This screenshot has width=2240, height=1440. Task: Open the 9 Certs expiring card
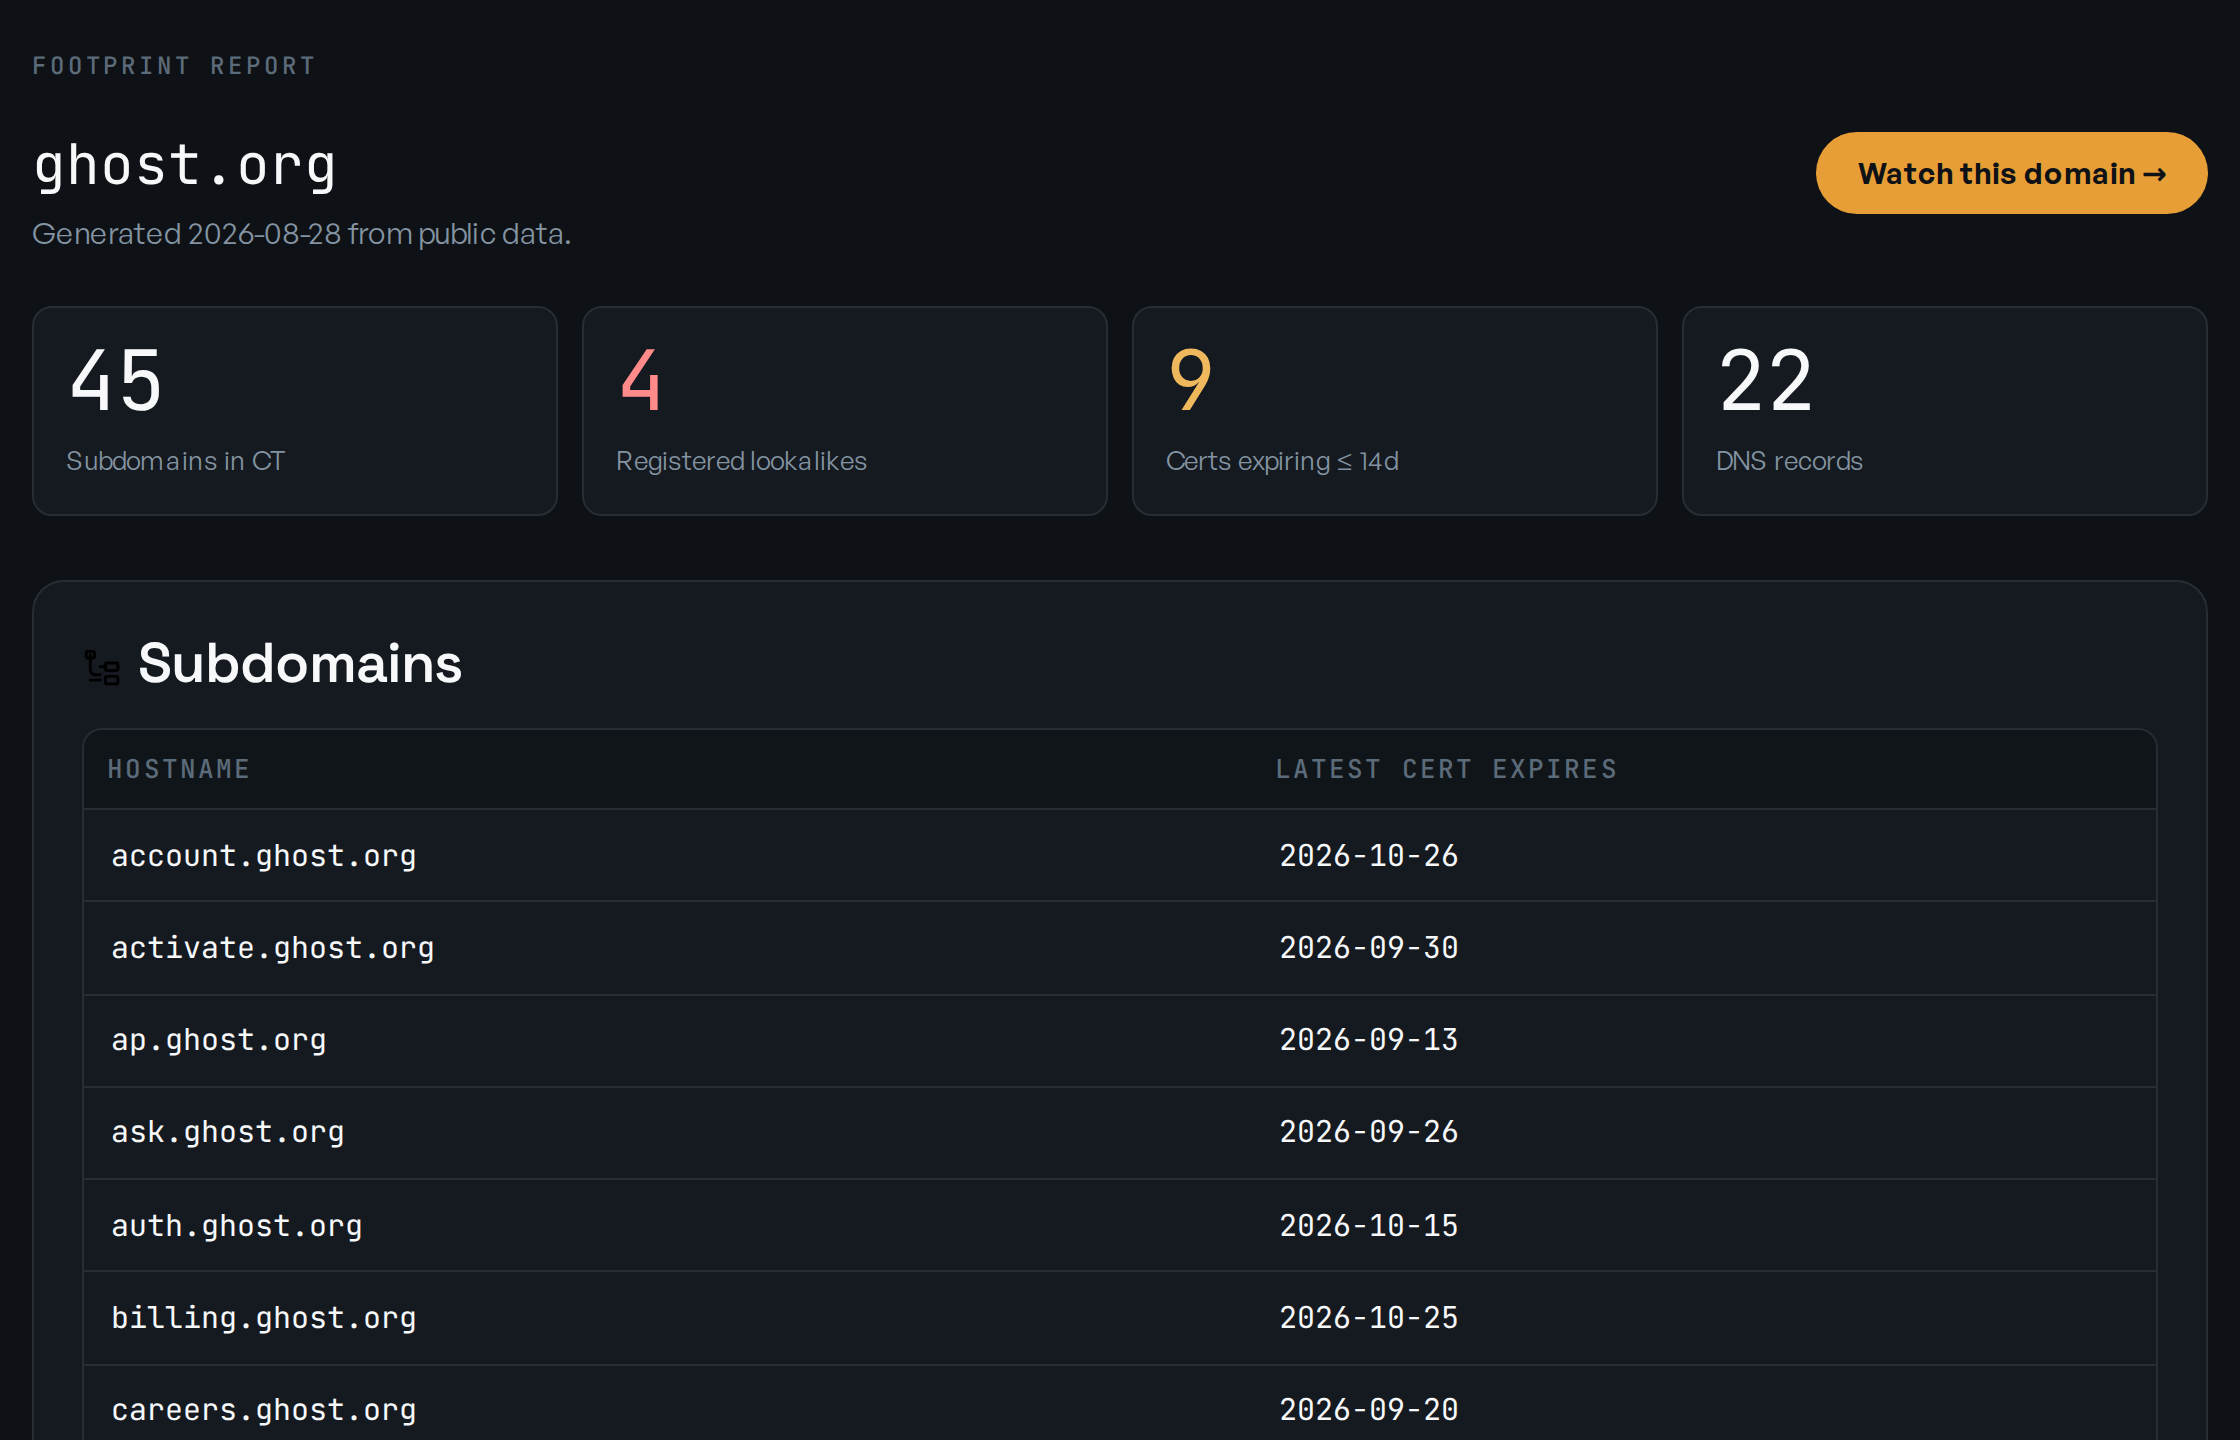coord(1395,411)
